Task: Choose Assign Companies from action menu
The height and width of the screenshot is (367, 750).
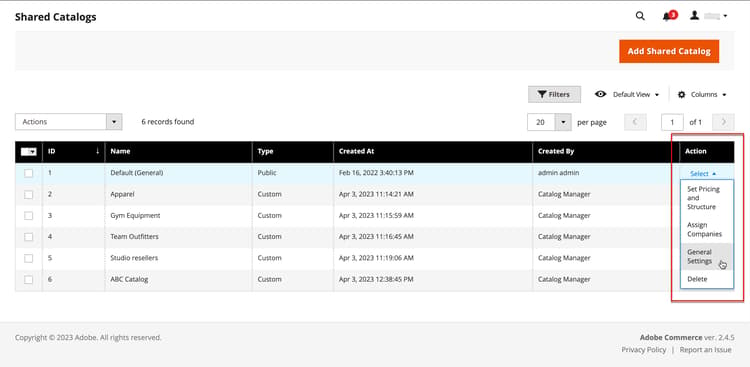Action: [707, 229]
